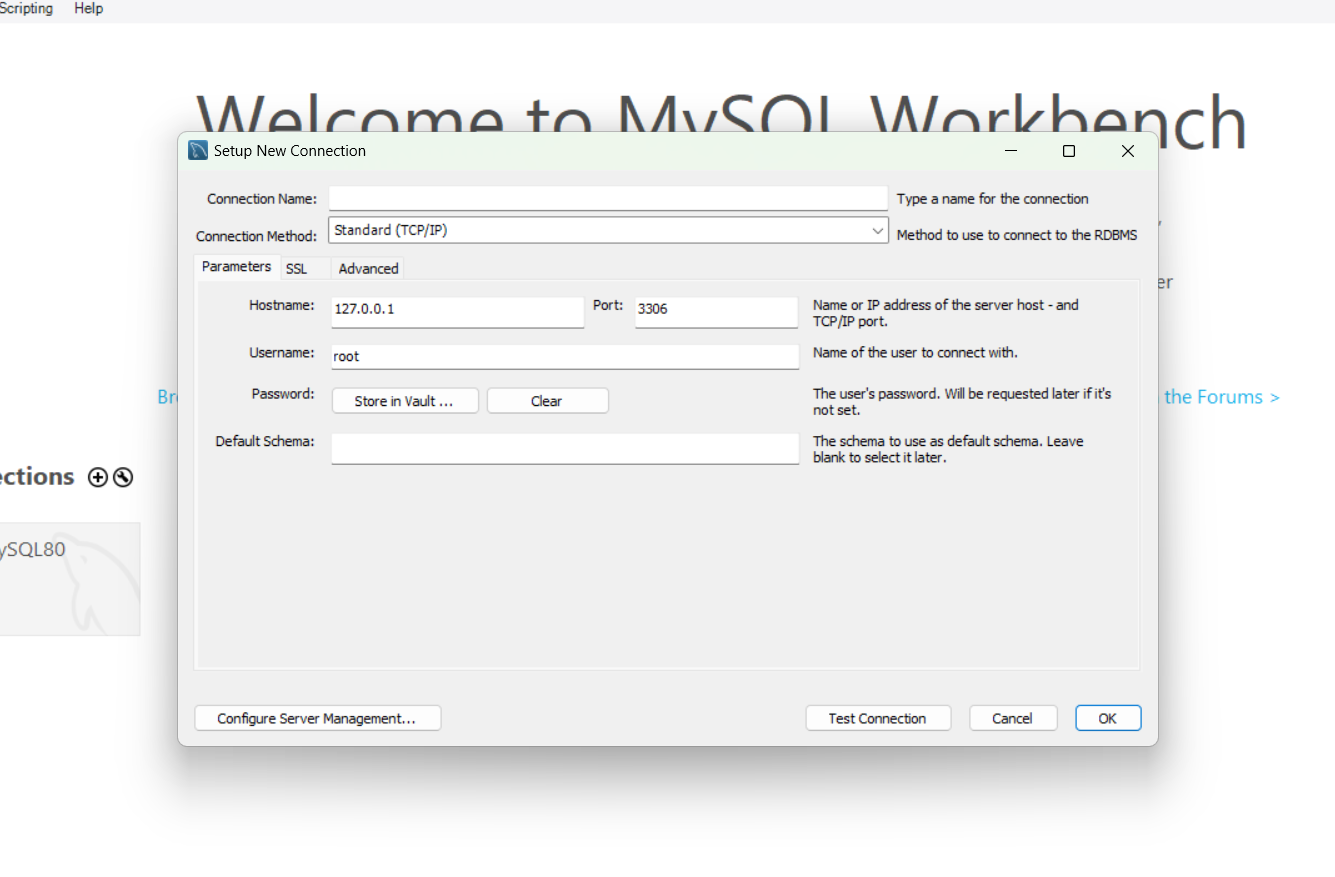Click the Default Schema field
Screen dimensions: 1335x877
565,448
